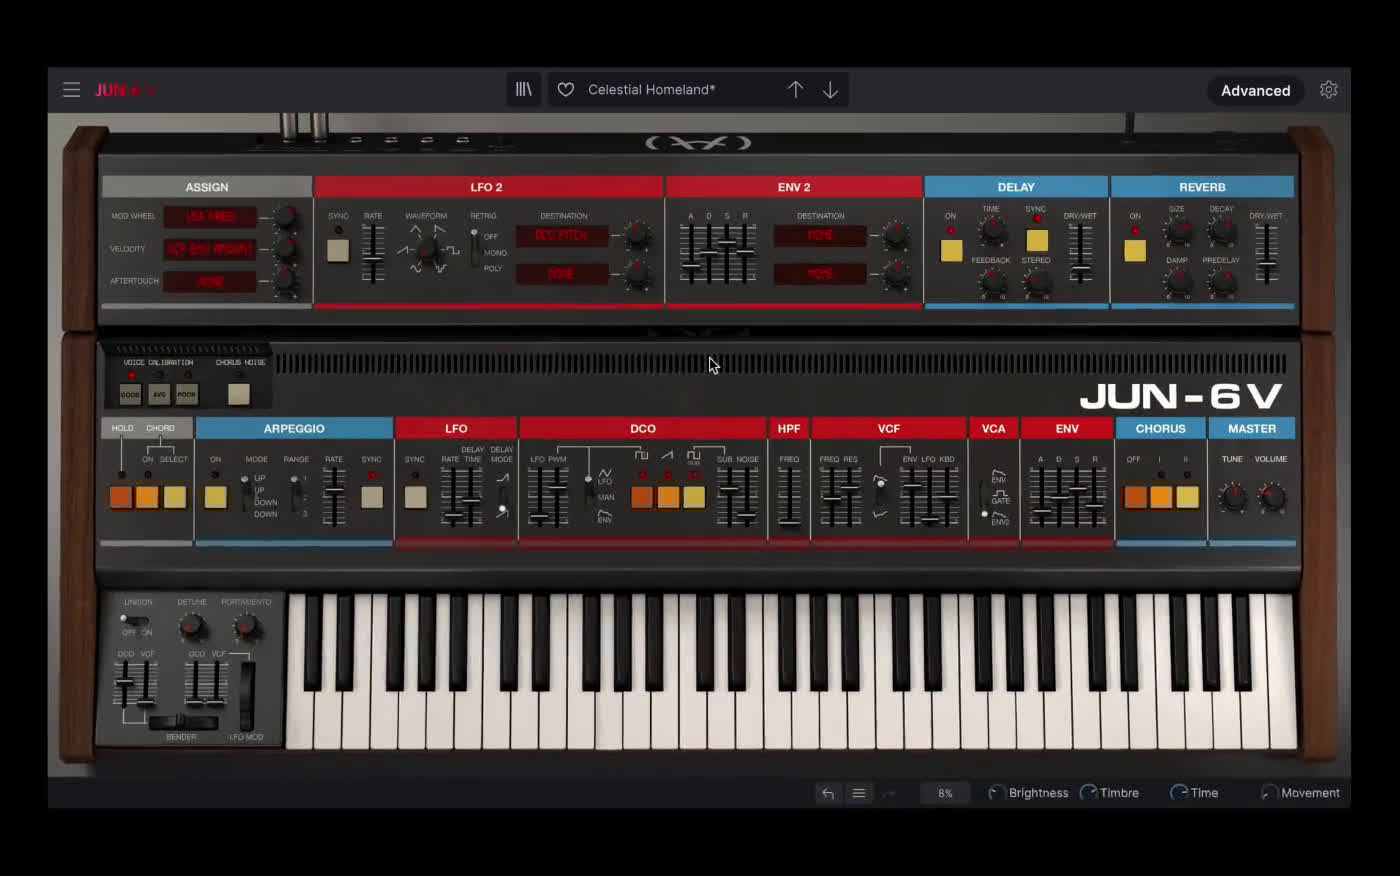Click the Delay Feedback knob
Screen dimensions: 1400x876
pyautogui.click(x=991, y=283)
